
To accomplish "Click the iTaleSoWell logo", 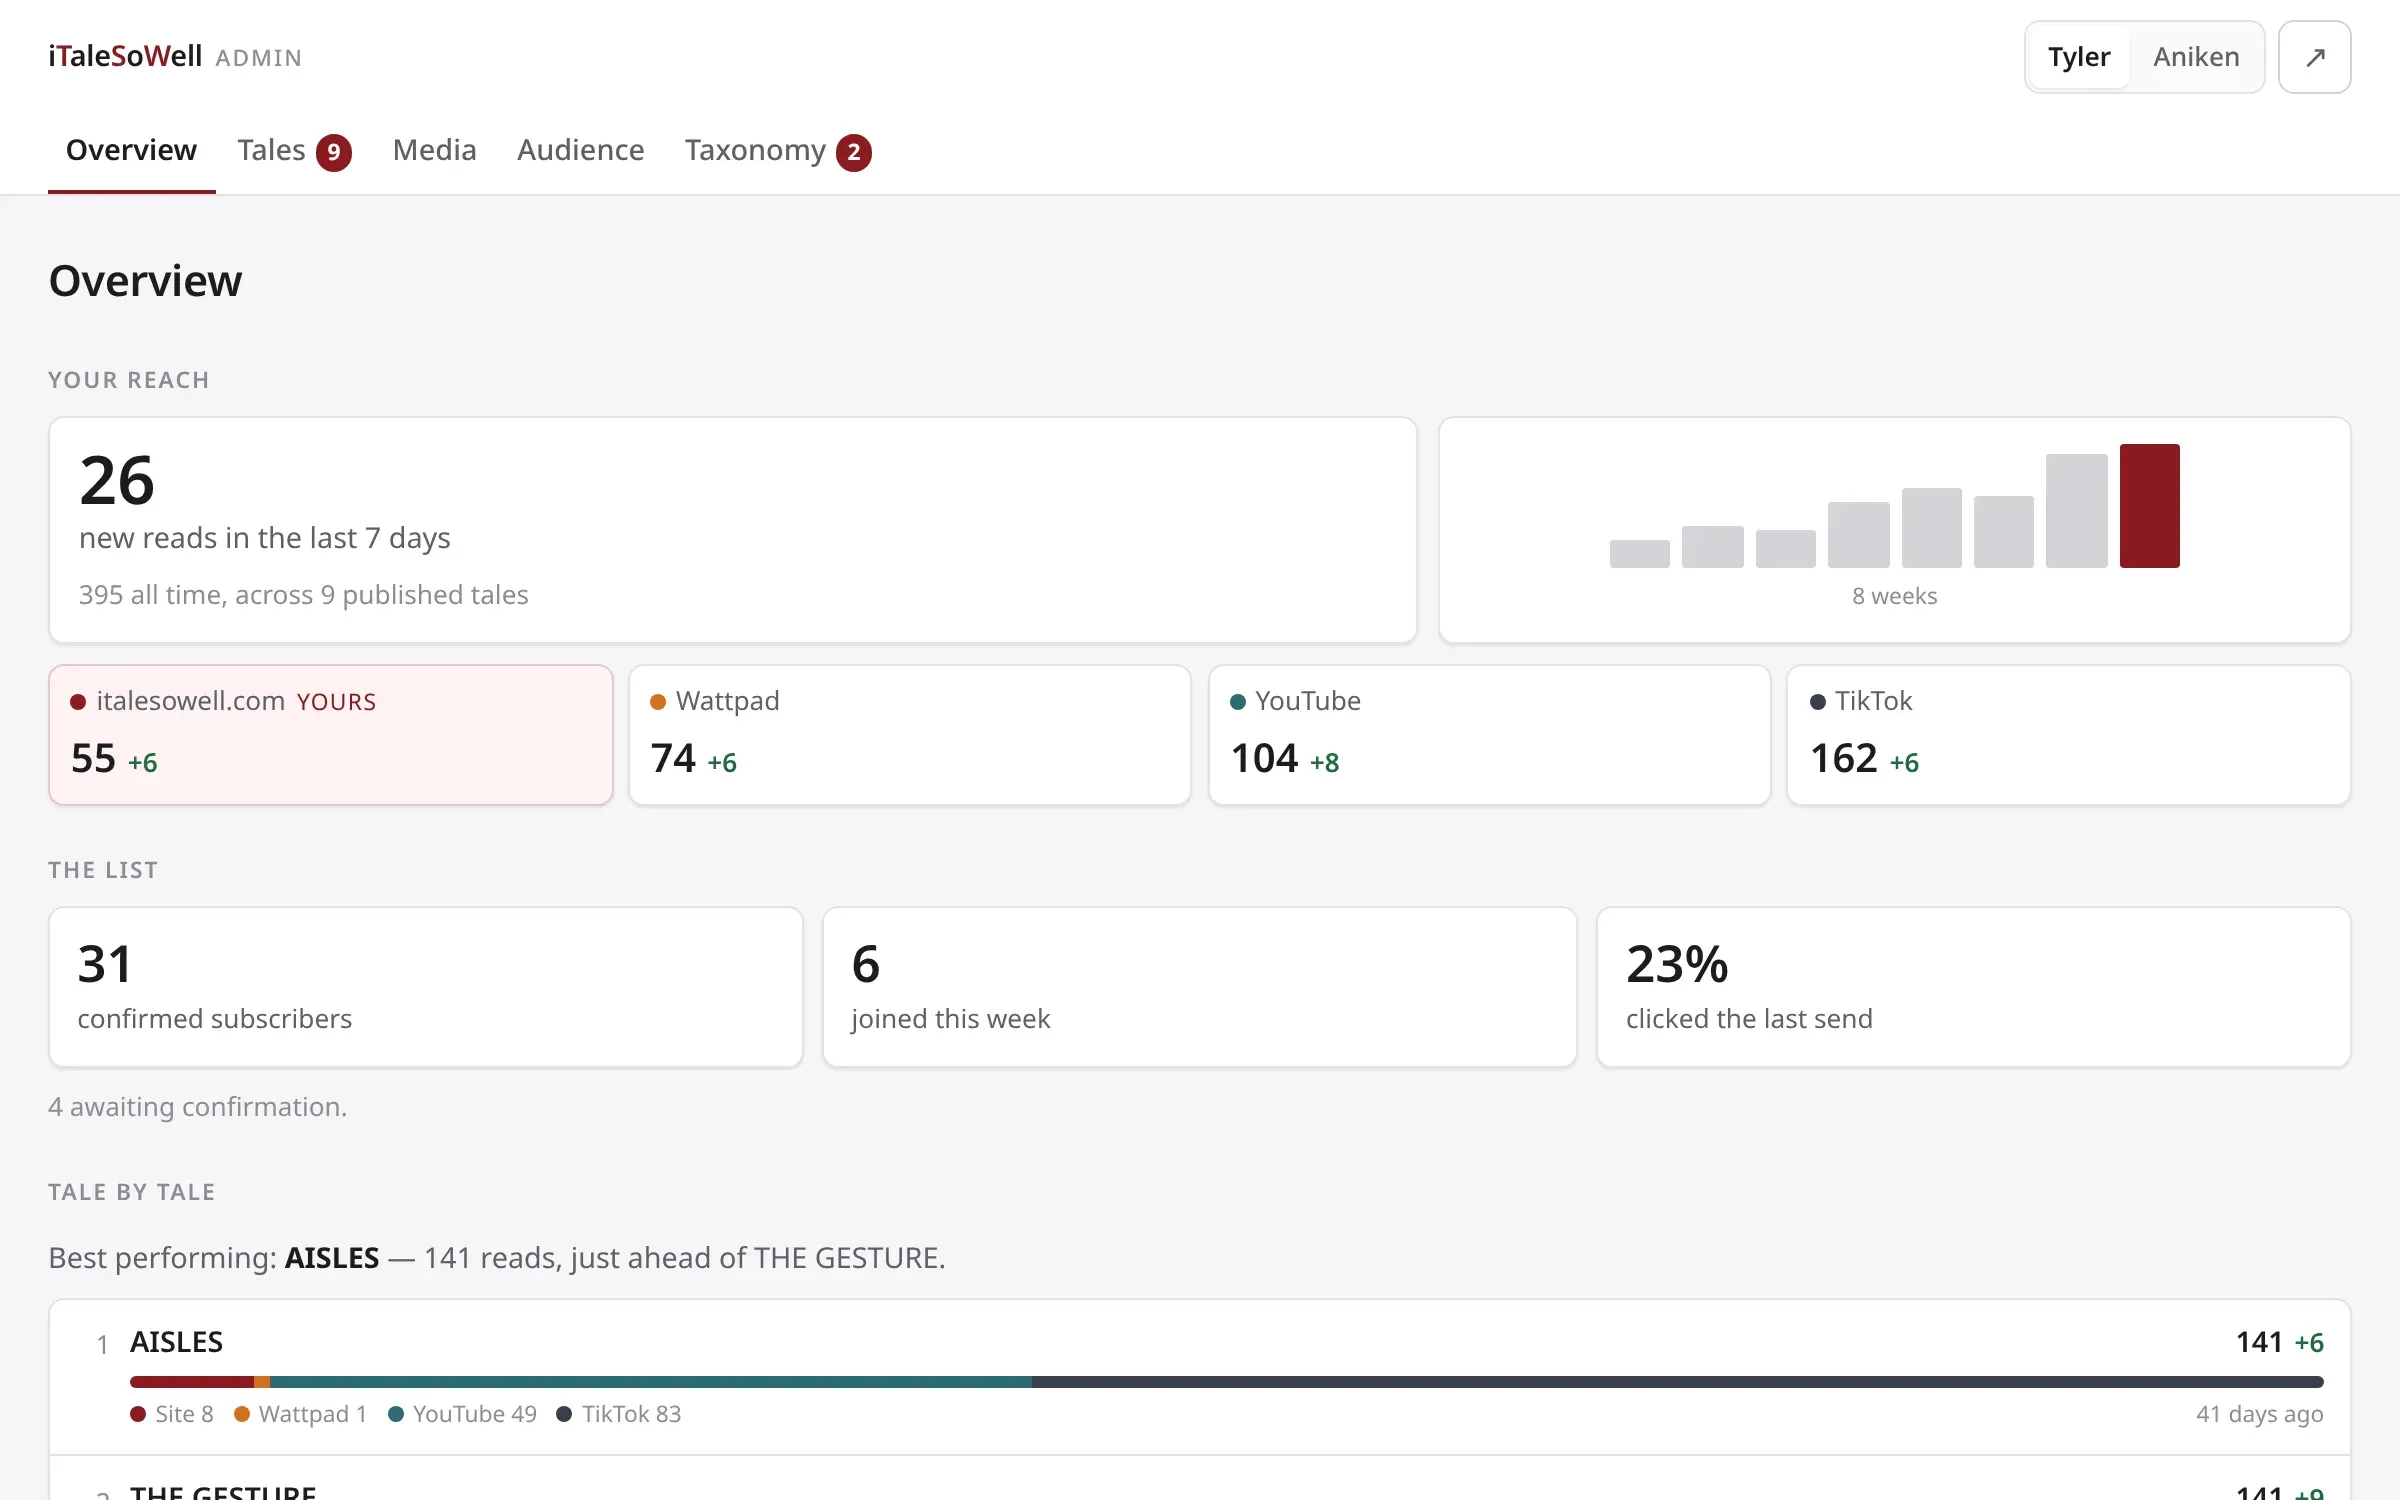I will tap(125, 56).
